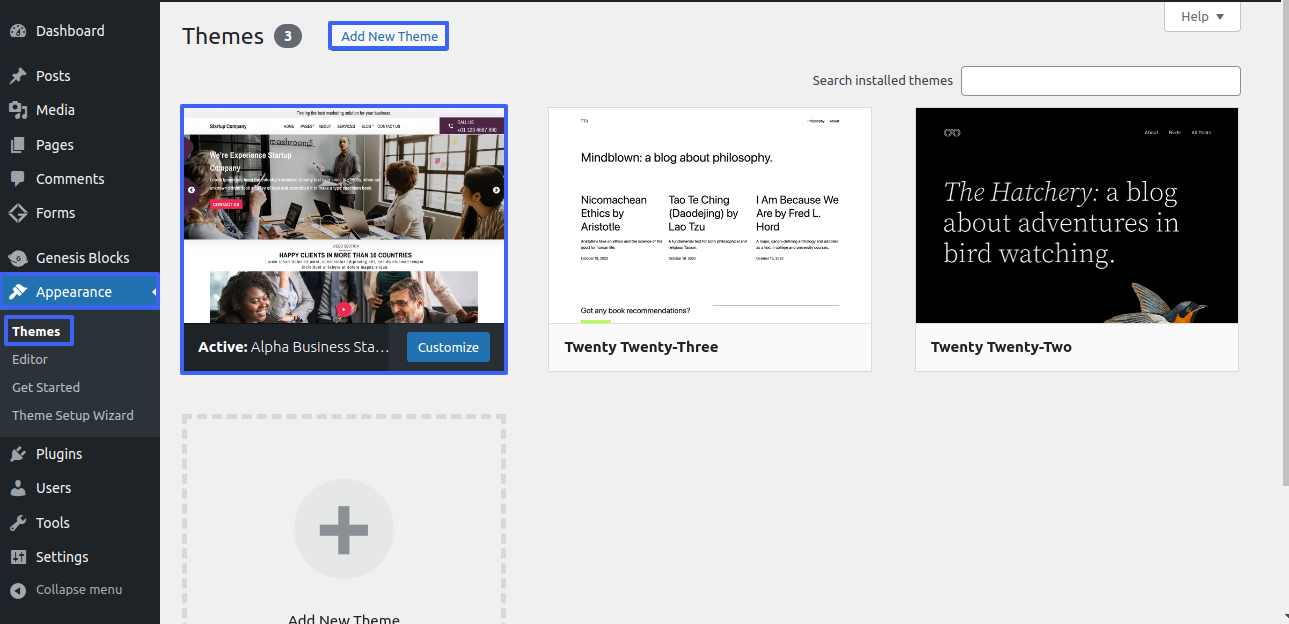This screenshot has height=624, width=1289.
Task: Select the Twenty Twenty-Two theme preview
Action: (x=1077, y=216)
